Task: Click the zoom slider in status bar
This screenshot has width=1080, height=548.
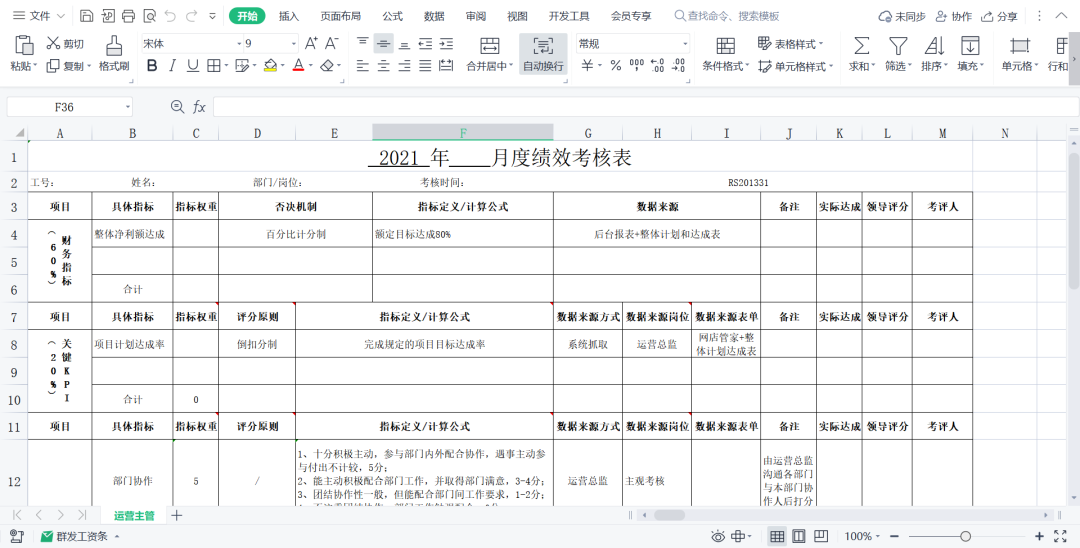Action: point(965,537)
